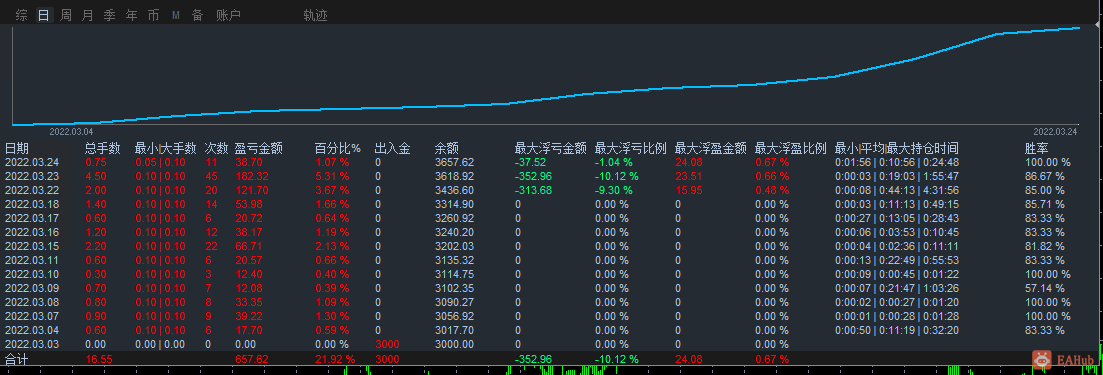Open the M tab
Viewport: 1103px width, 375px height.
175,15
